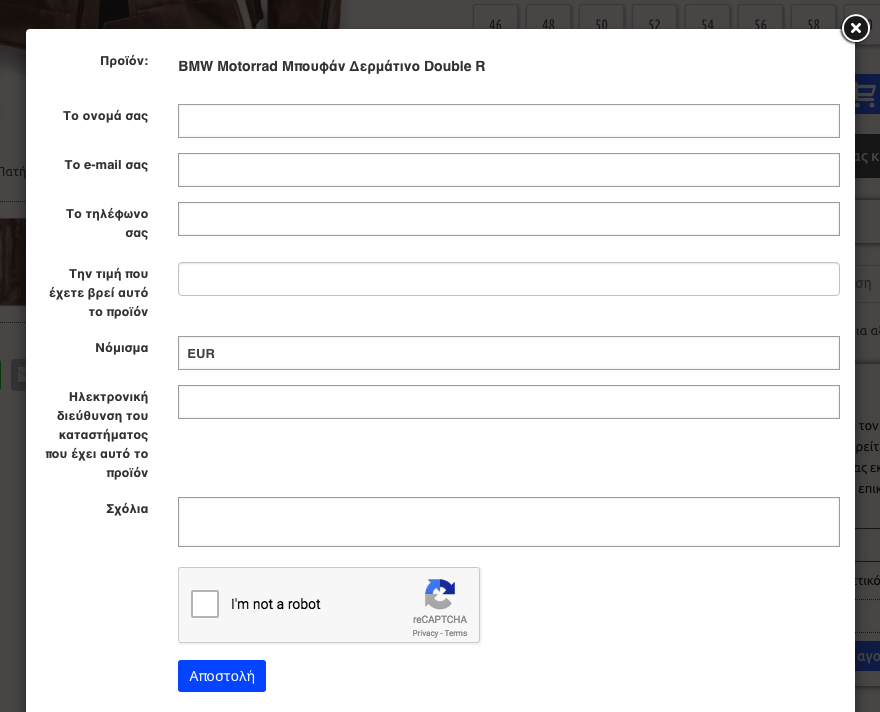Open the Νόμισμα currency field showing EUR

tap(508, 353)
